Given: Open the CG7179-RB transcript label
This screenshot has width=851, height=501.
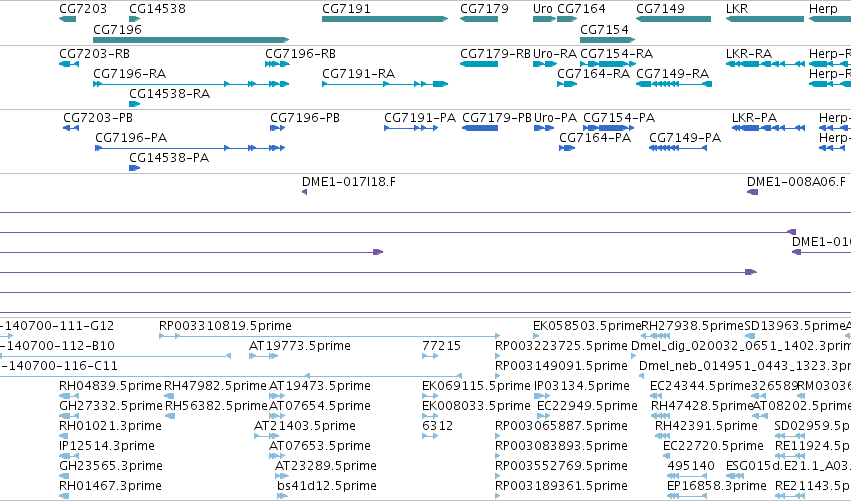Looking at the screenshot, I should pyautogui.click(x=496, y=54).
